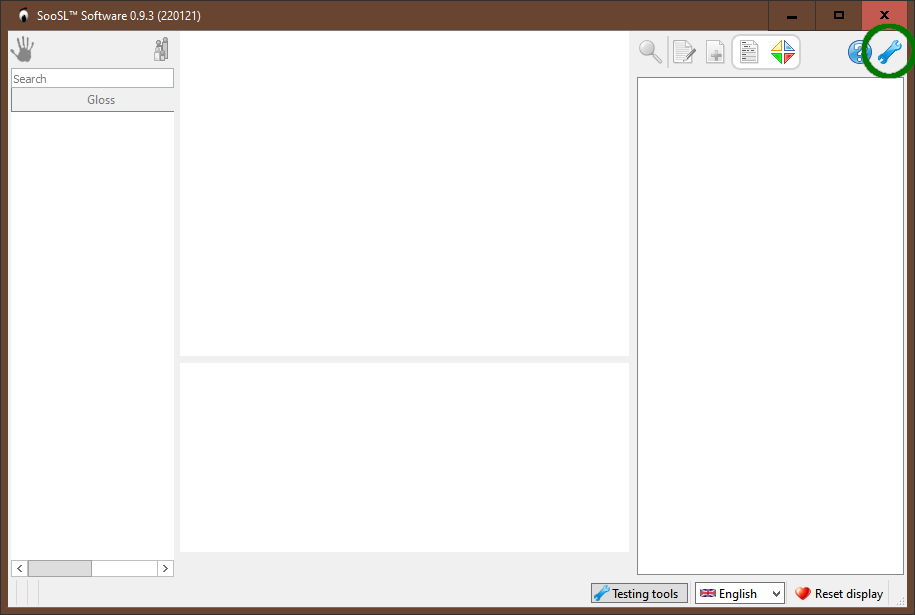
Task: Click the right arrow of horizontal scrollbar
Action: [165, 568]
